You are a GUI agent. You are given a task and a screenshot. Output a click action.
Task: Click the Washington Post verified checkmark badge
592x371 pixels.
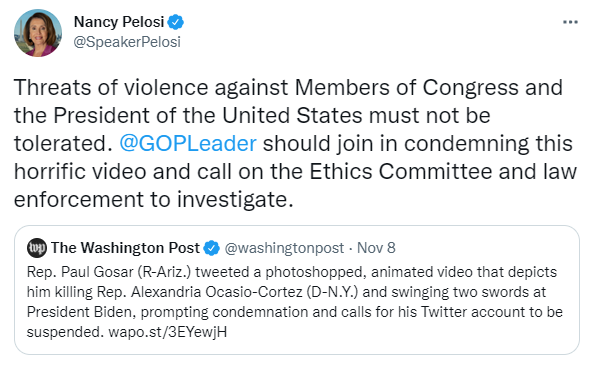coord(211,248)
